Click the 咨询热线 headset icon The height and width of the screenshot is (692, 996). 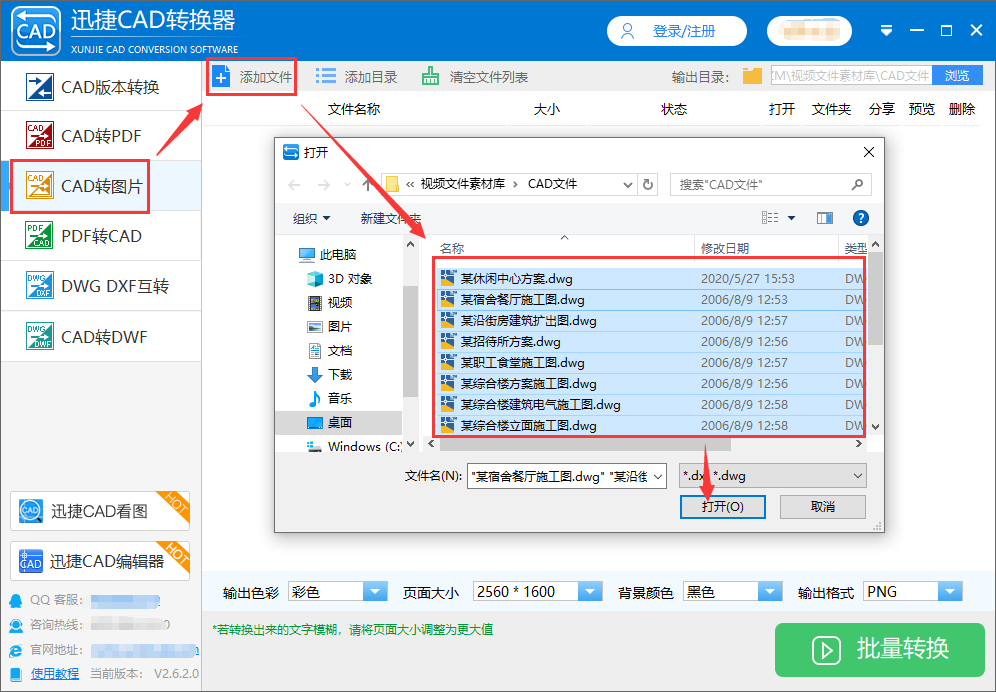click(x=16, y=625)
